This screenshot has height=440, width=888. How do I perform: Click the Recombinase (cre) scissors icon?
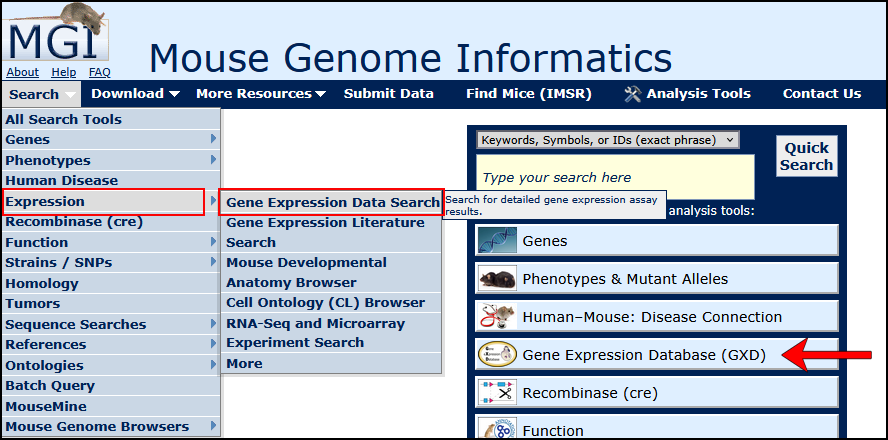[497, 393]
